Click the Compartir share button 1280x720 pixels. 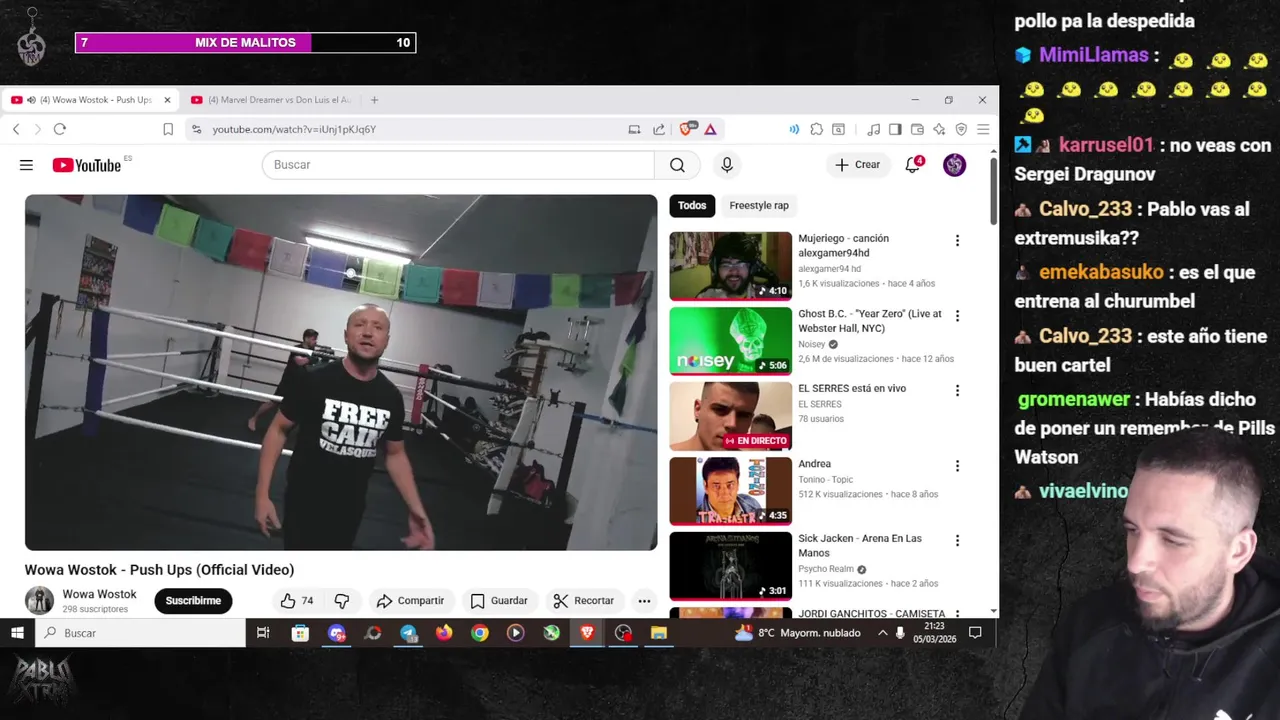coord(410,601)
